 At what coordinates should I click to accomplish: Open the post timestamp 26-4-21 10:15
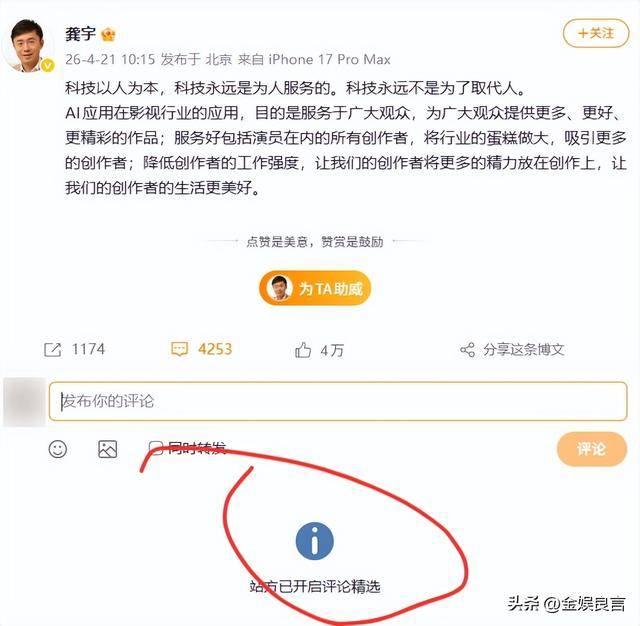(x=110, y=60)
